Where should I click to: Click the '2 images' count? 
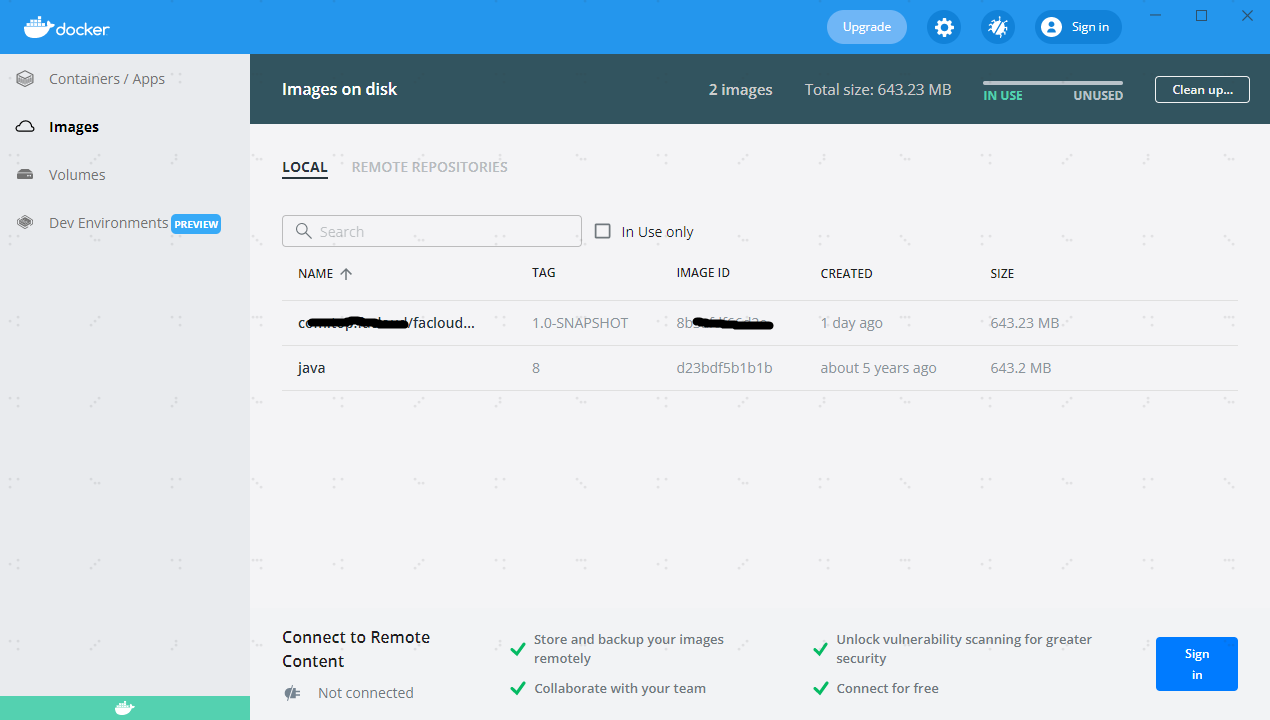(741, 90)
